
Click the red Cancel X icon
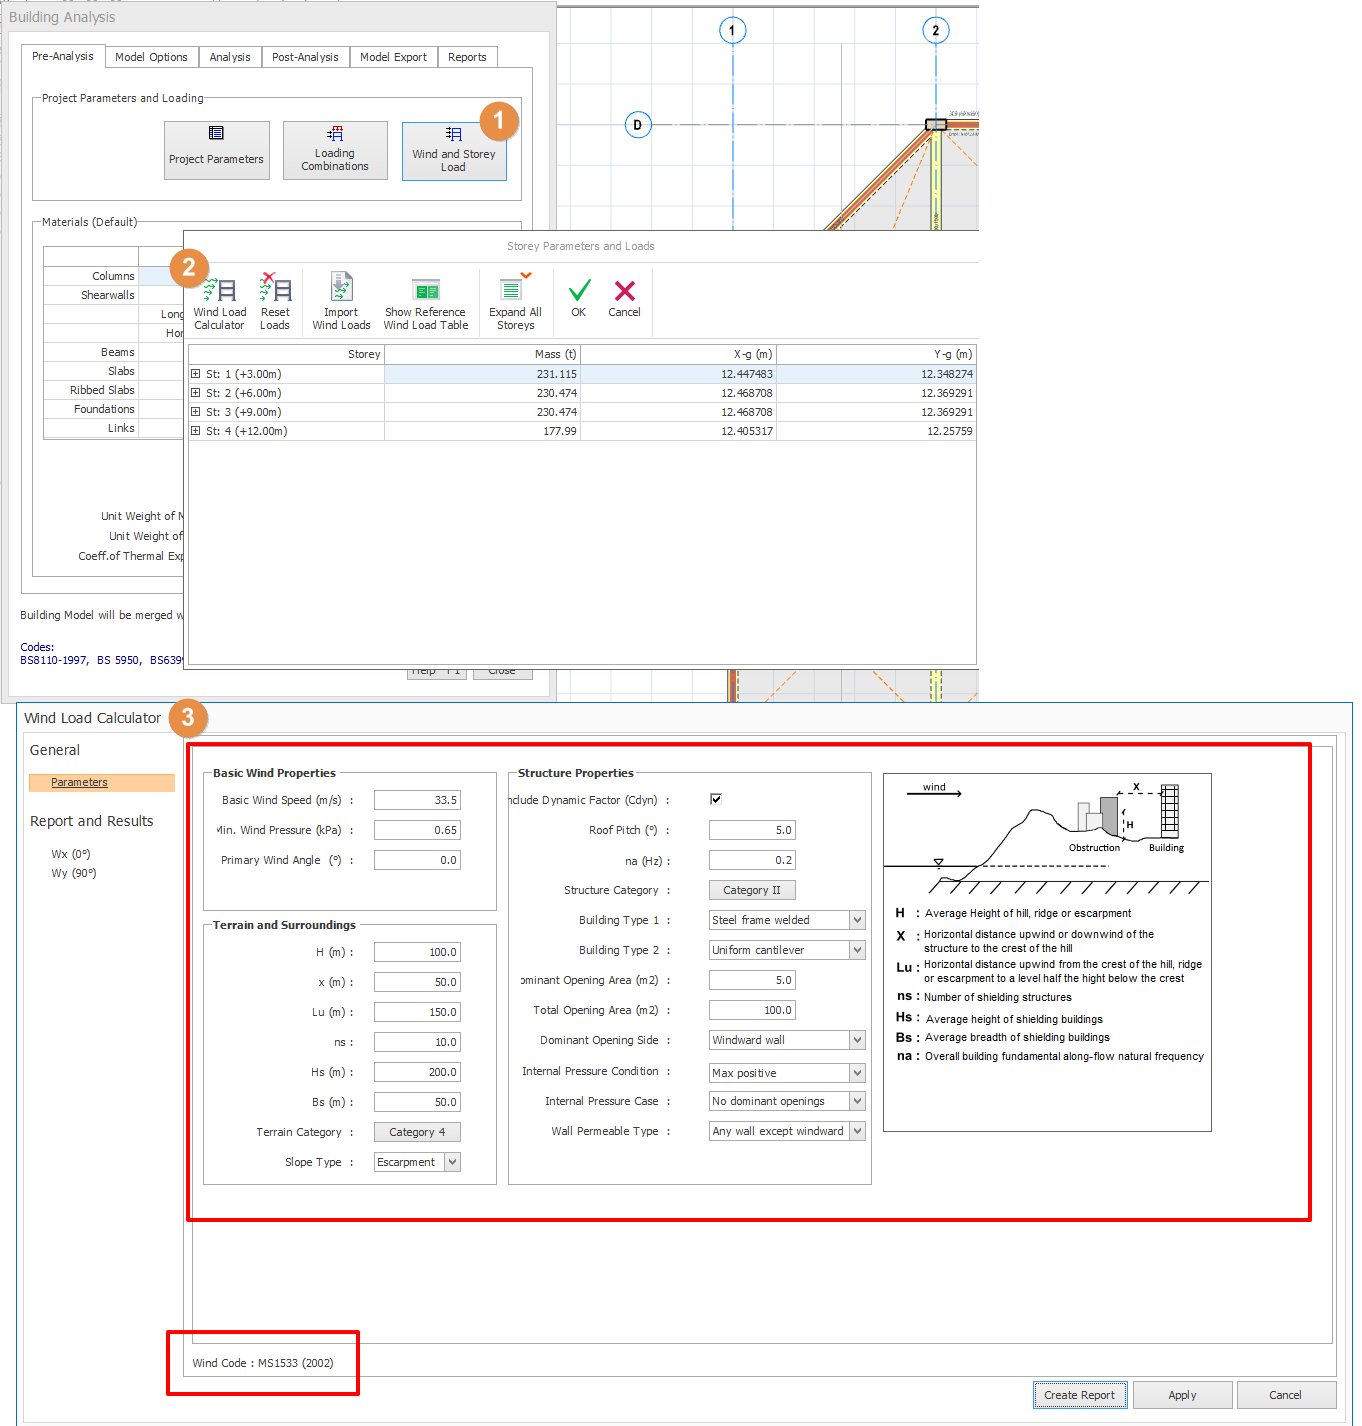click(x=625, y=297)
